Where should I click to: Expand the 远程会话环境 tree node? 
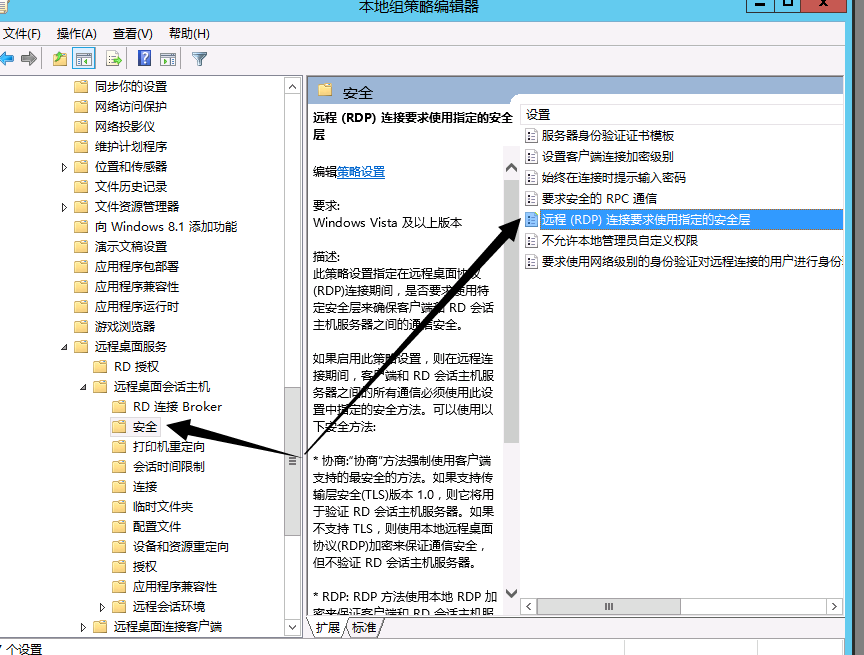click(x=102, y=607)
